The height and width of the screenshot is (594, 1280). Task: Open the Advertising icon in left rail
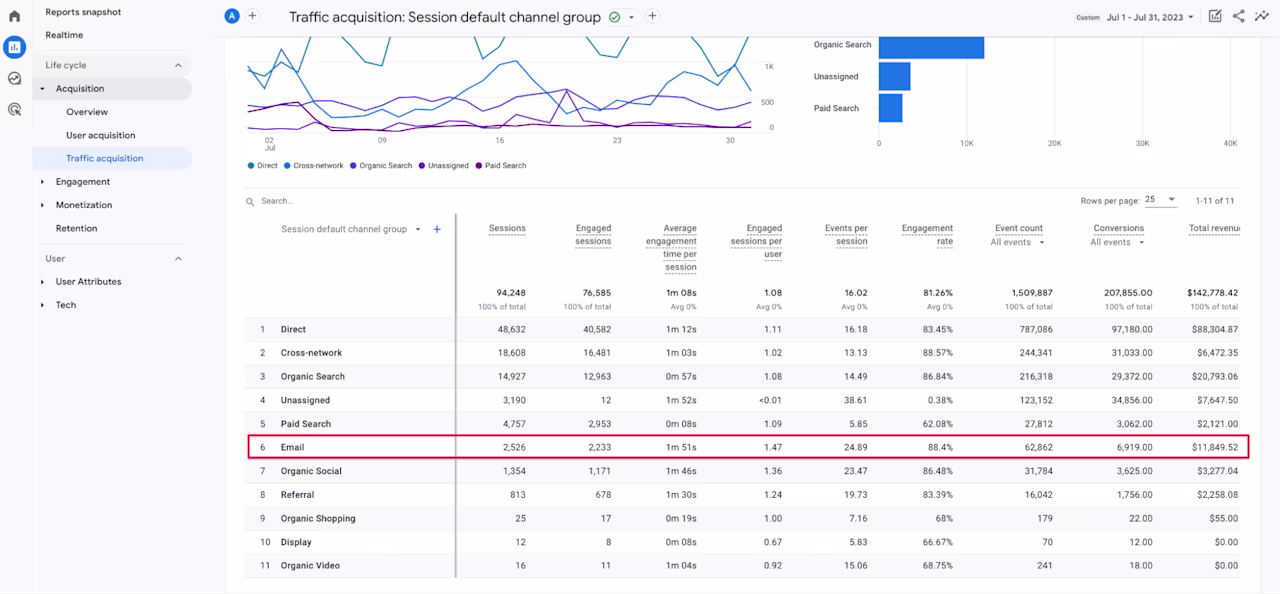point(14,109)
